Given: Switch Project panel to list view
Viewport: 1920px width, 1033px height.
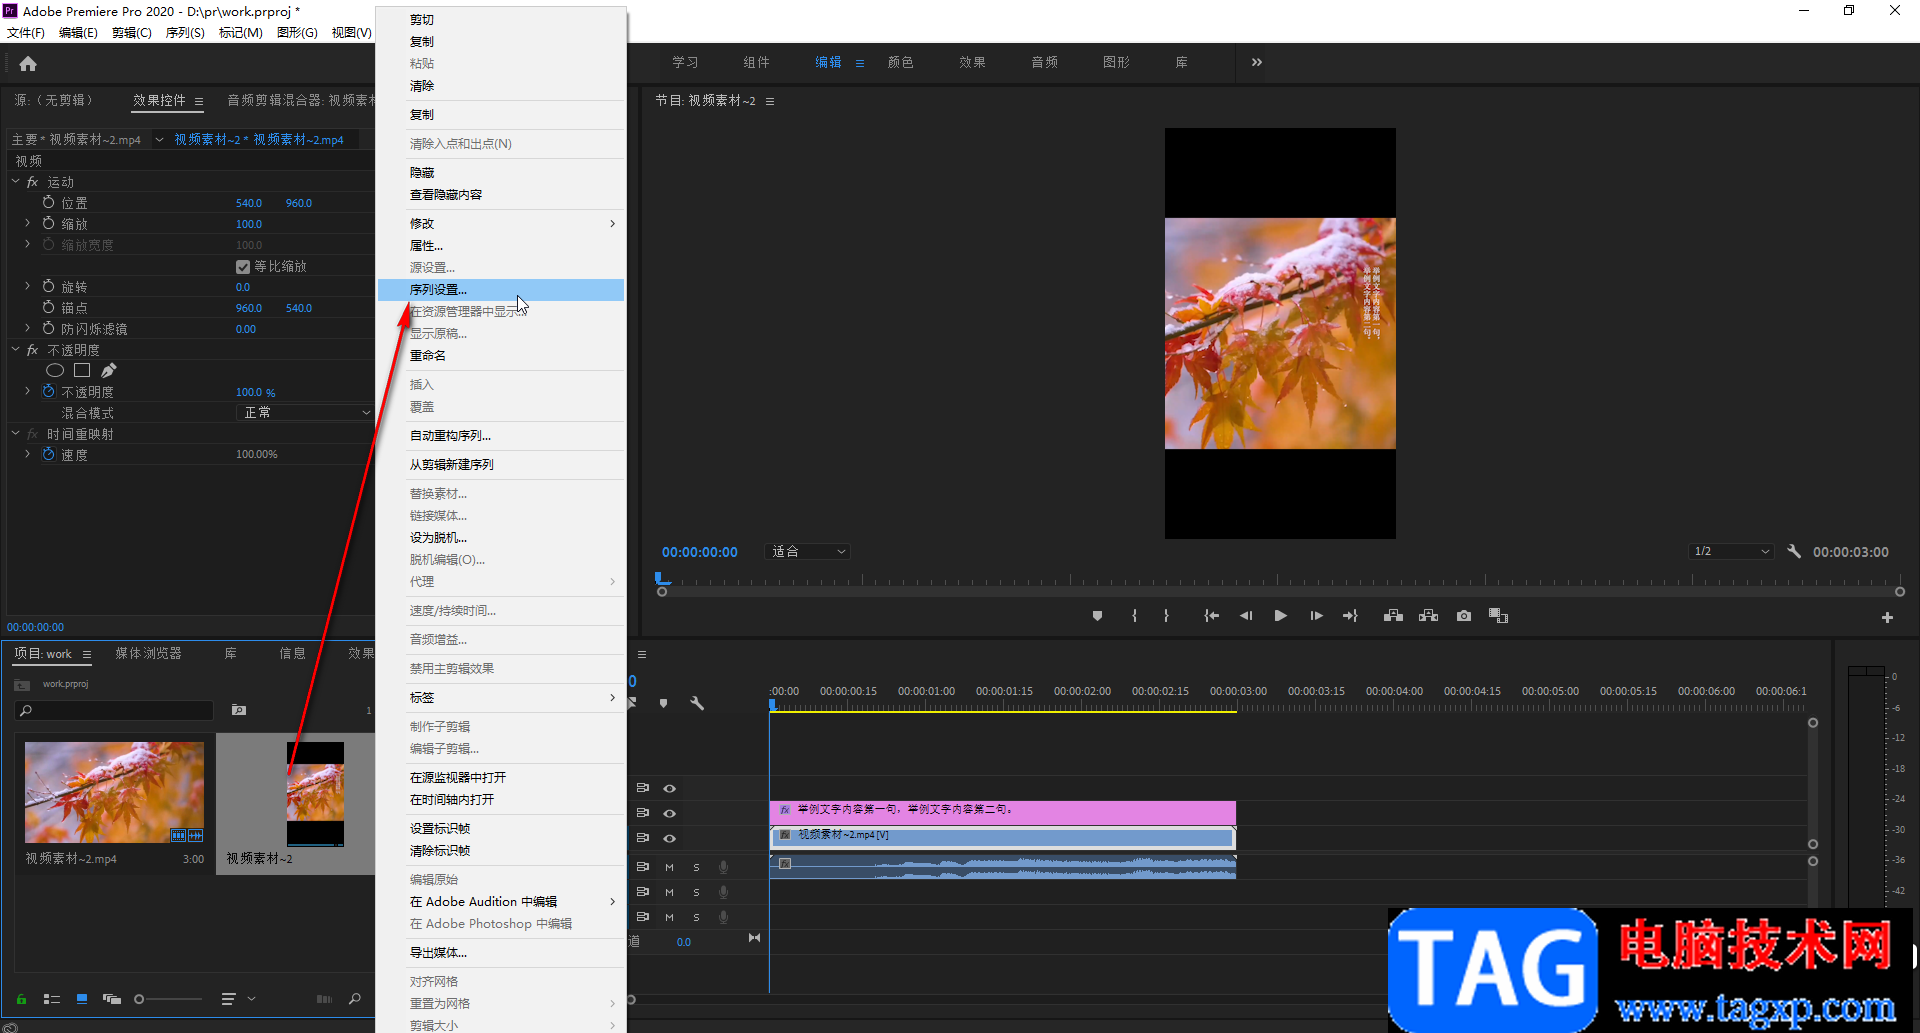Looking at the screenshot, I should pyautogui.click(x=52, y=999).
